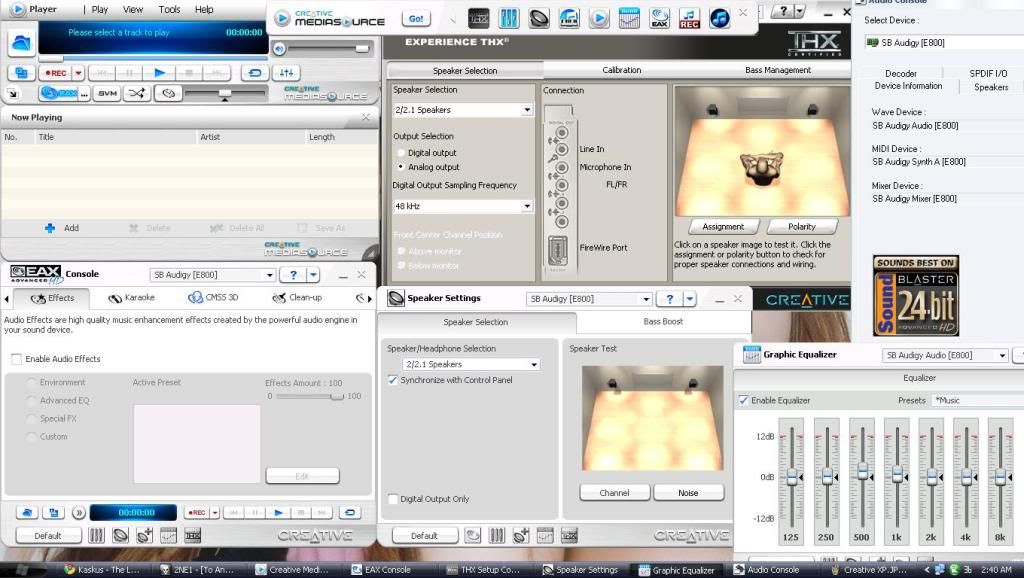Open the *Music presets dropdown in equalizer
1024x578 pixels.
click(x=977, y=400)
